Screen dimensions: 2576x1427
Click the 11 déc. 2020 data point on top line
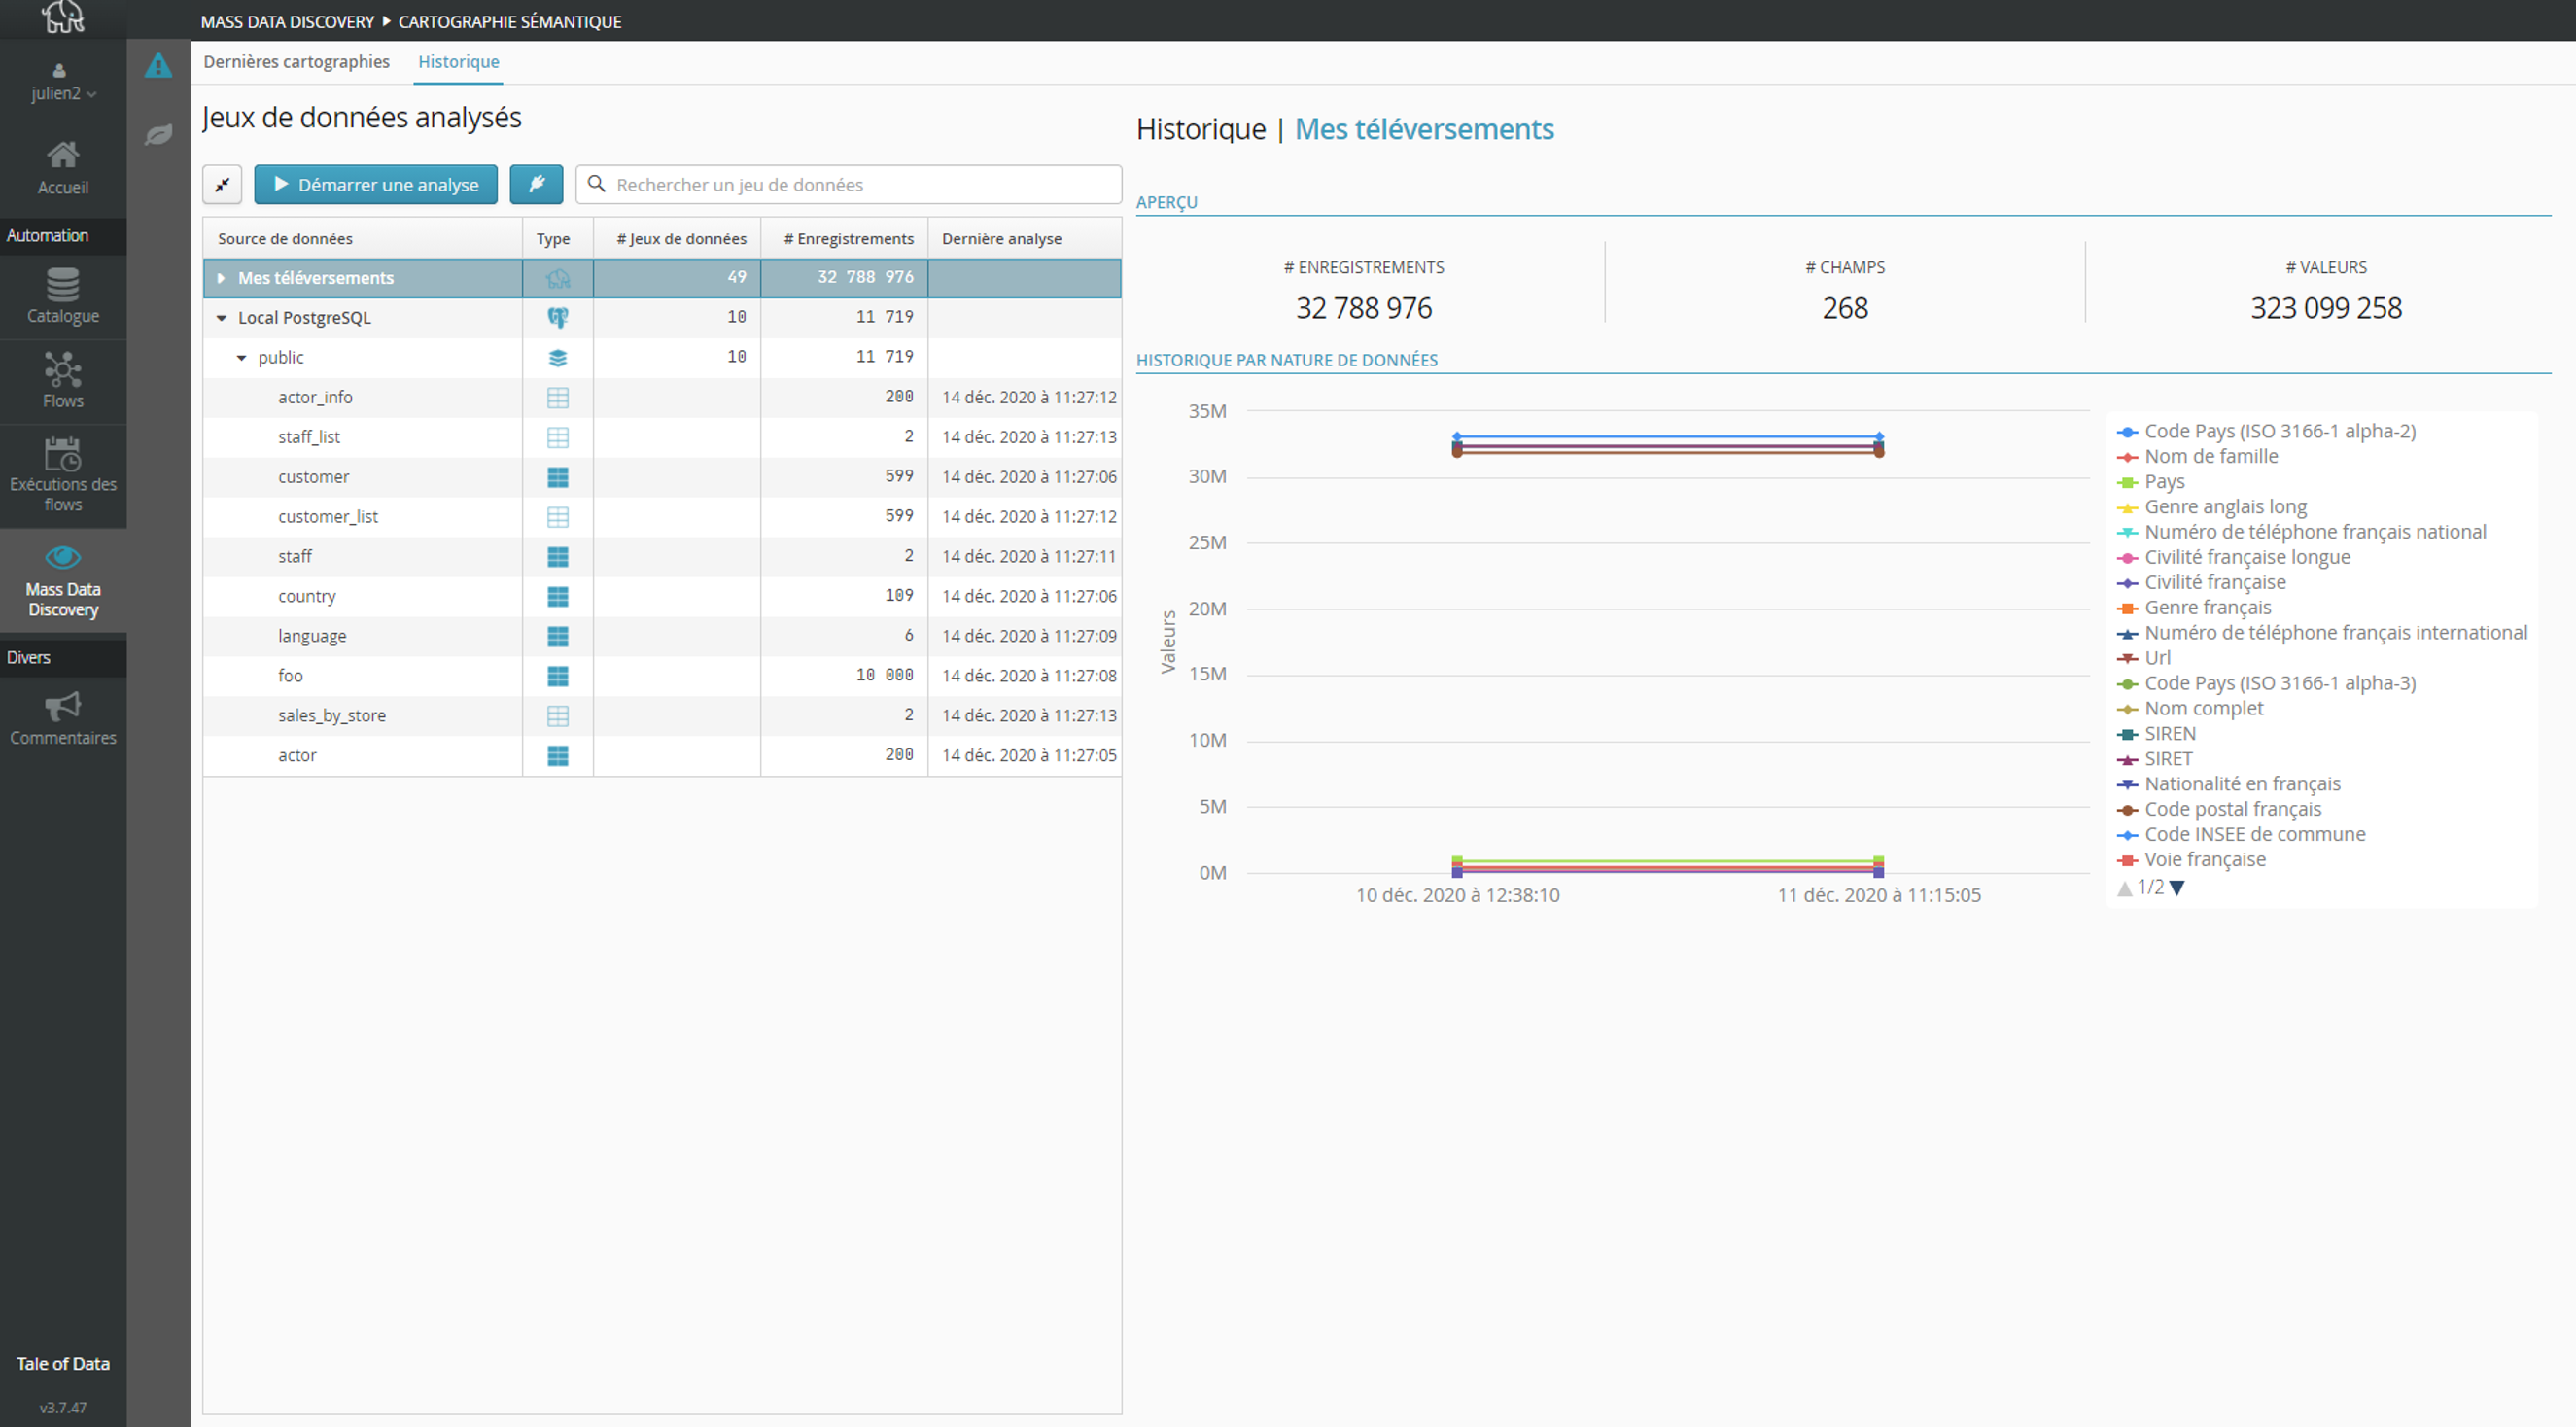pos(1879,437)
